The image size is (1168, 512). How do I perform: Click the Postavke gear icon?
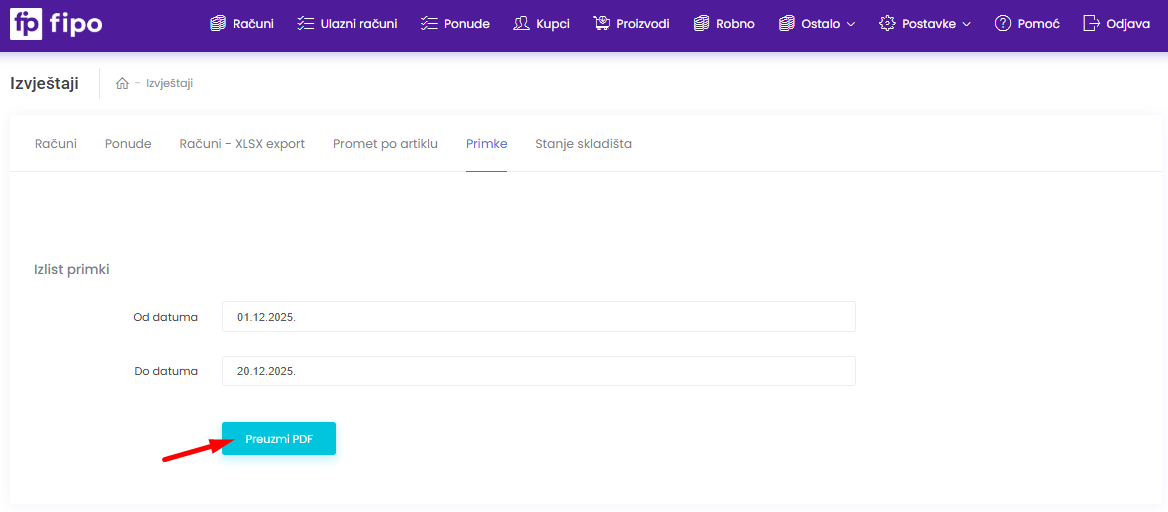tap(886, 24)
